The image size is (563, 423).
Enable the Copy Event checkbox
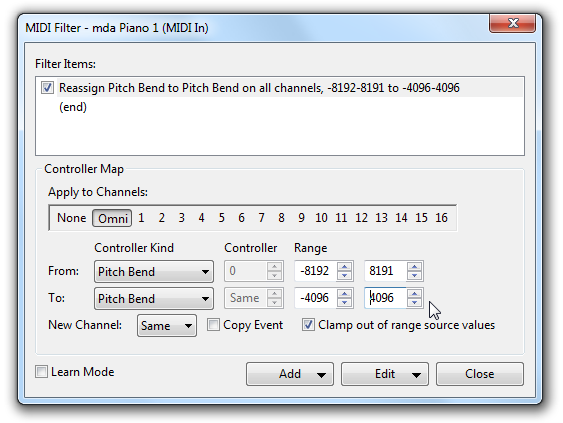(213, 325)
